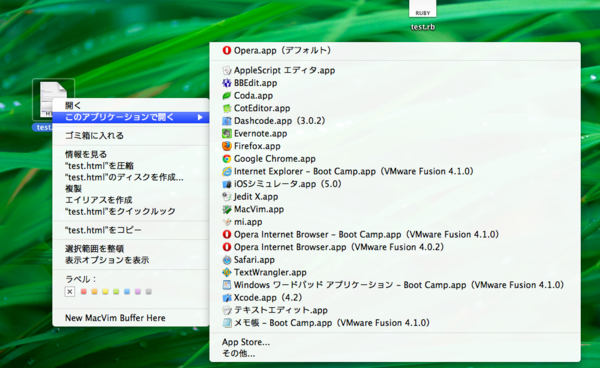
Task: Click the Opera icon beside Opera.app default entry
Action: [227, 50]
